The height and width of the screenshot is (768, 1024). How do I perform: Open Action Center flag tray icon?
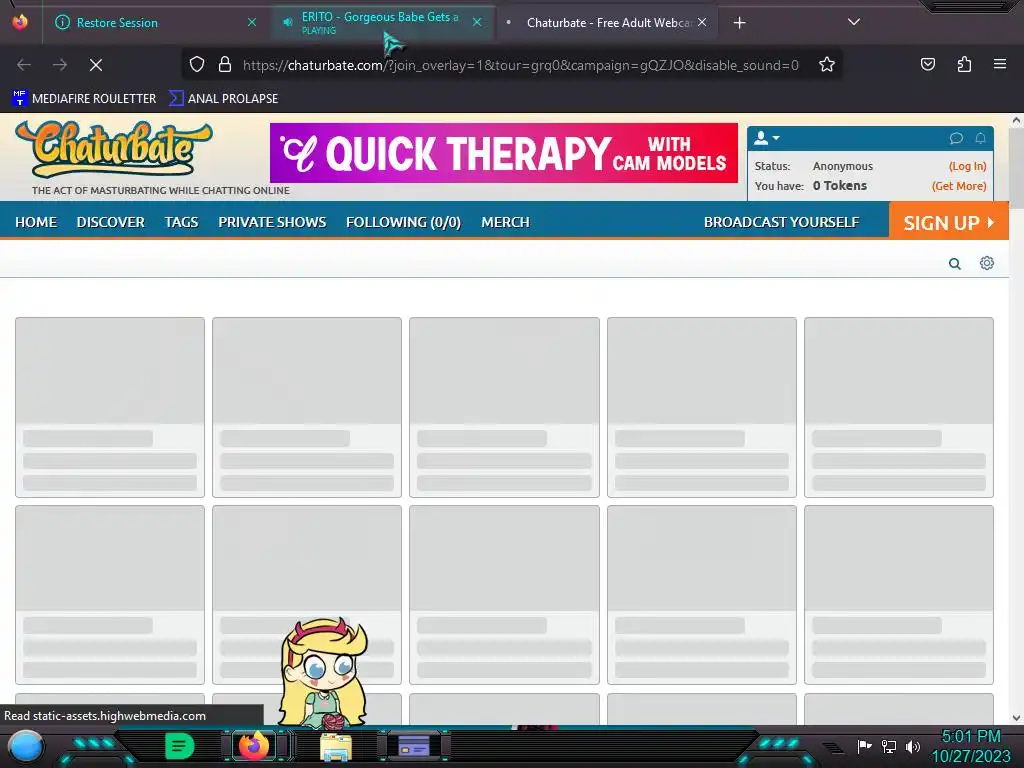(x=864, y=746)
